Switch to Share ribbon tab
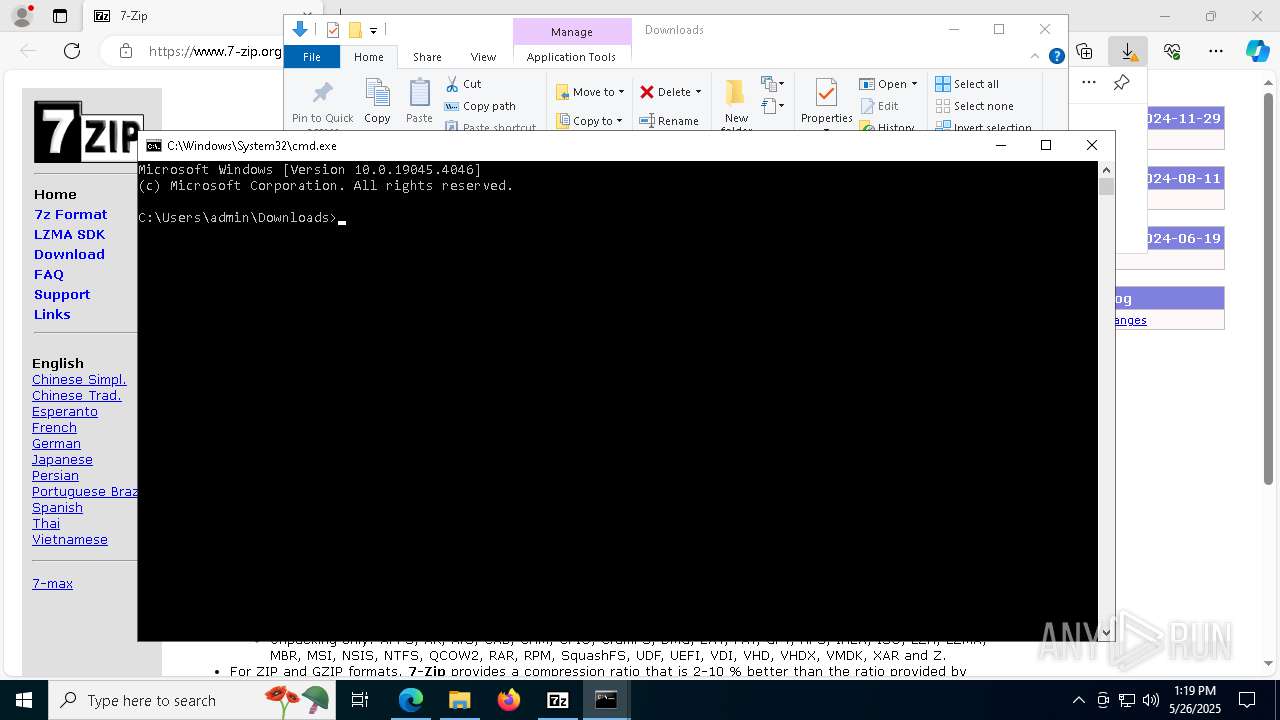 pyautogui.click(x=427, y=57)
